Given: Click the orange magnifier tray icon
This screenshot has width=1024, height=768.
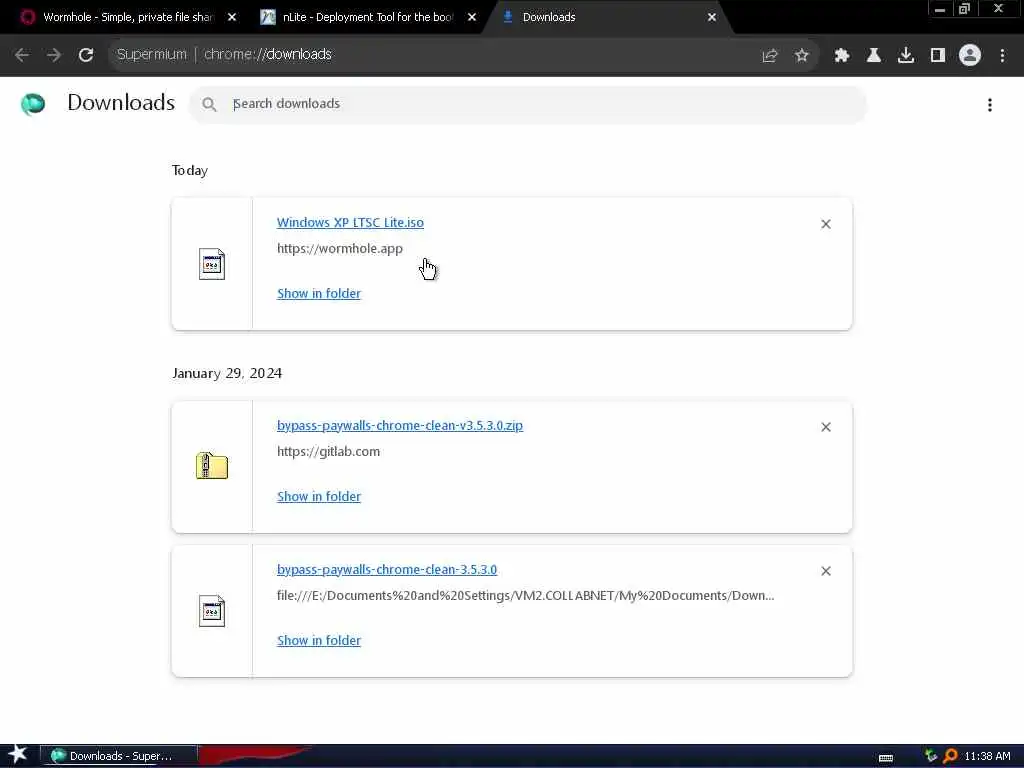Looking at the screenshot, I should [x=950, y=756].
